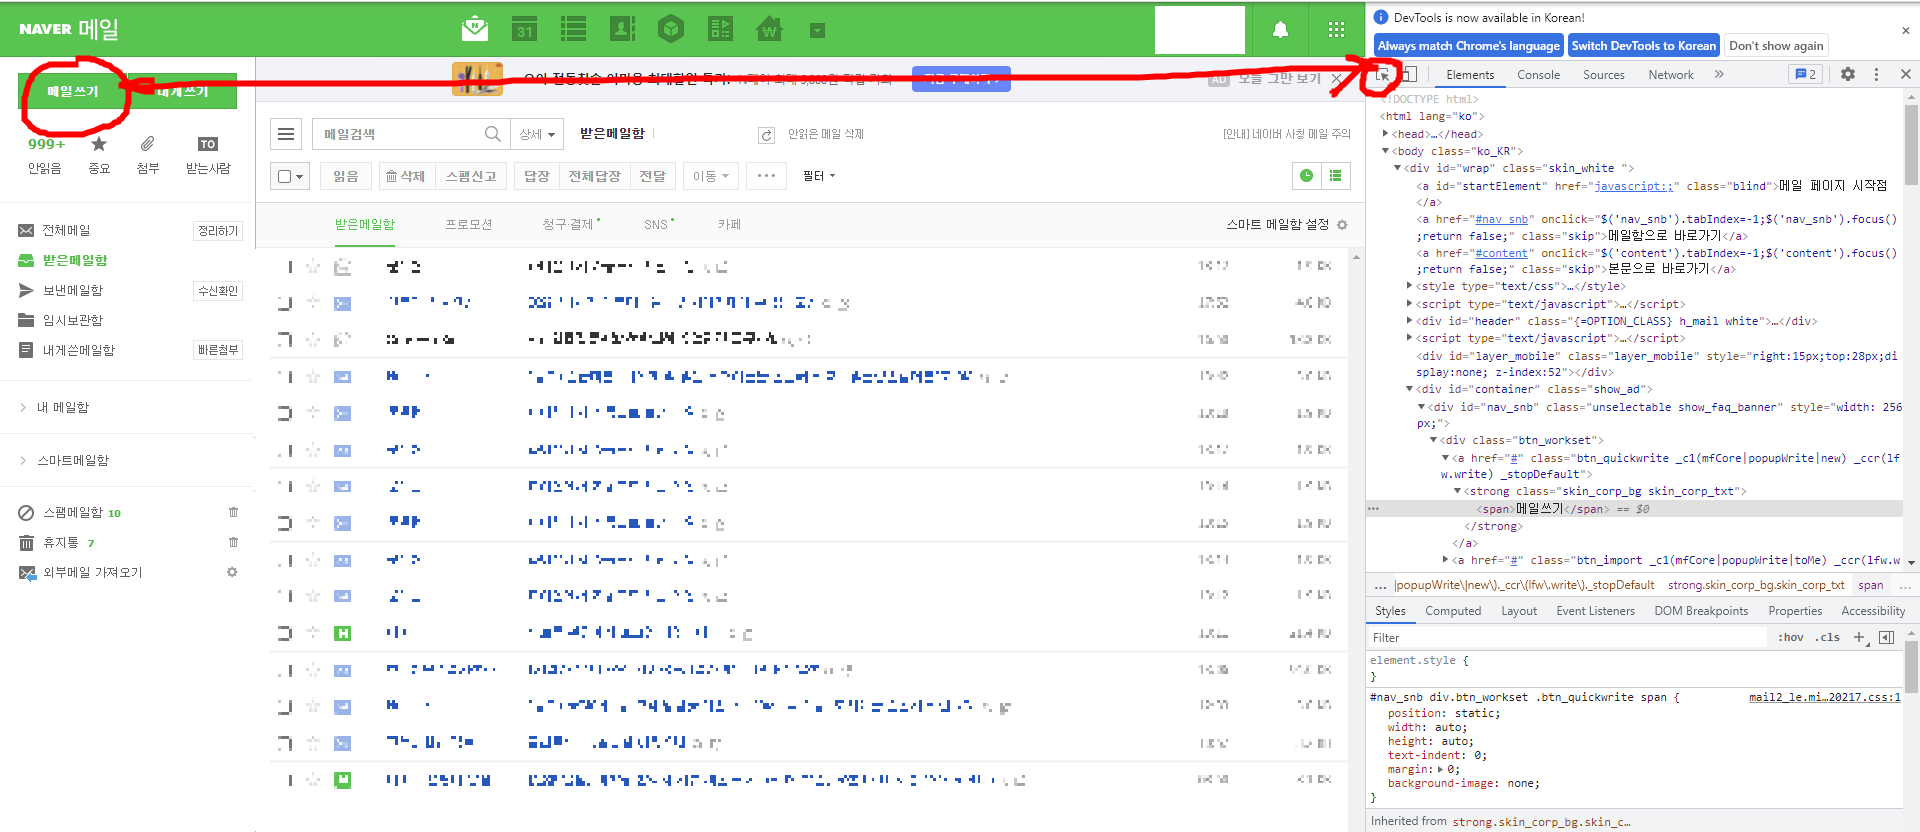This screenshot has width=1920, height=832.
Task: Click the 메일쓰기 compose button
Action: [x=72, y=91]
